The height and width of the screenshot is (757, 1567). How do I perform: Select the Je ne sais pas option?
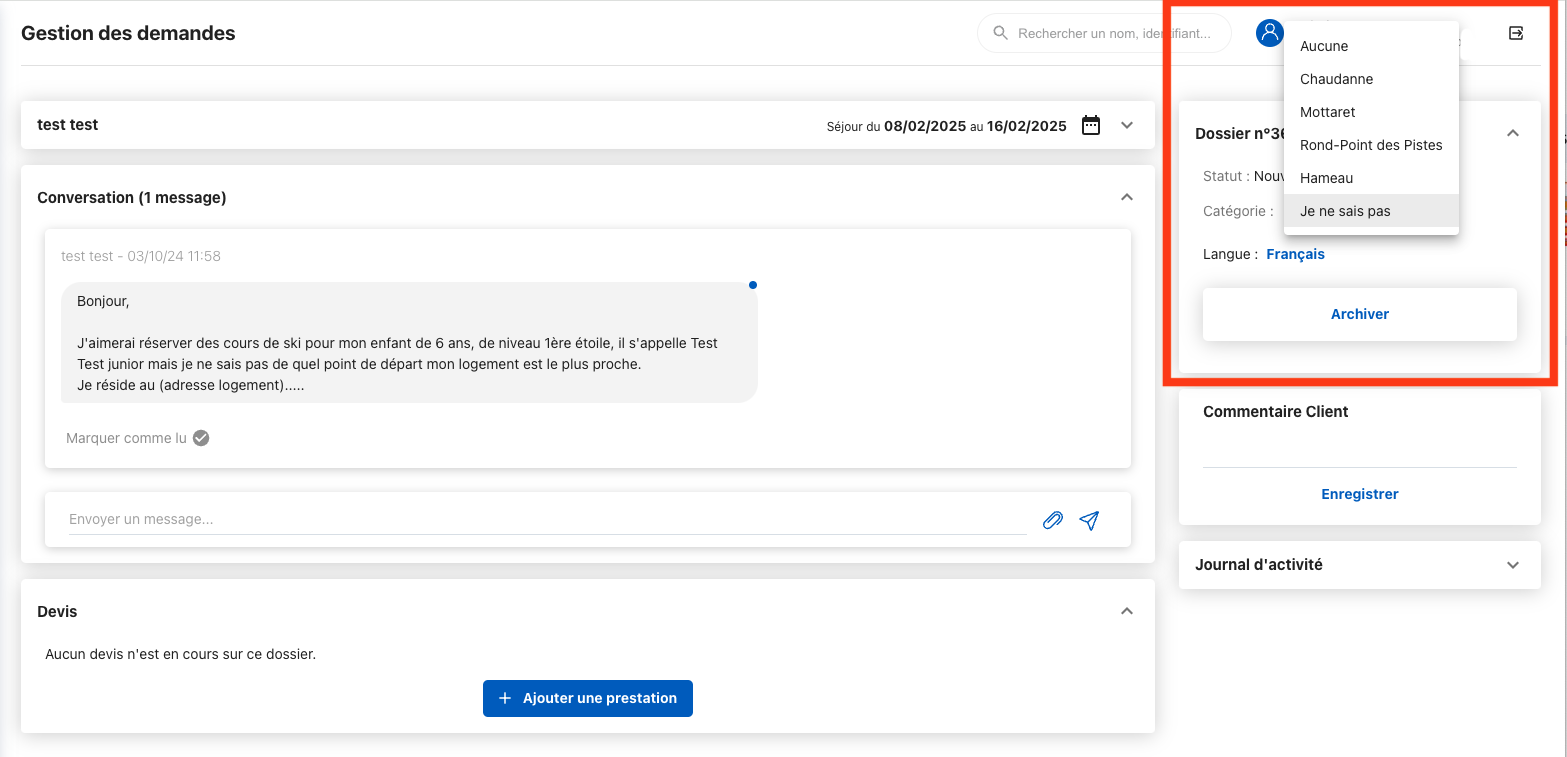click(x=1345, y=211)
